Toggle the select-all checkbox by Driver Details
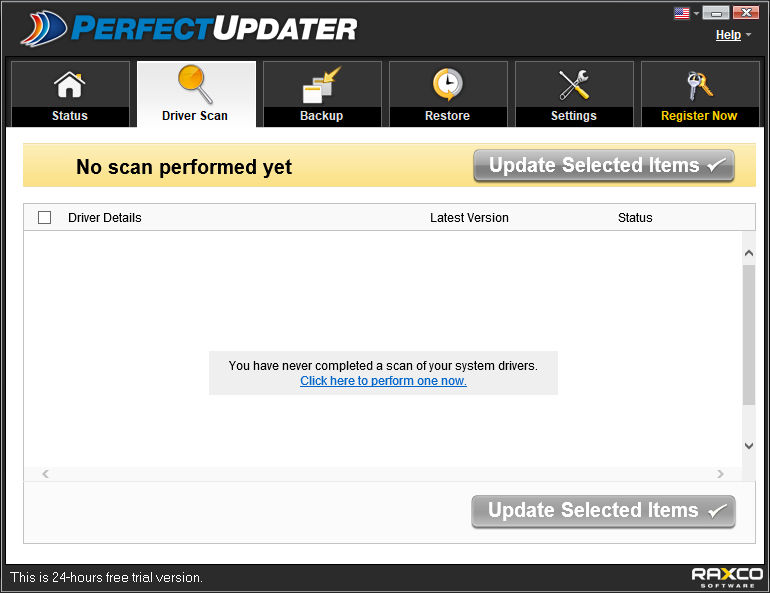This screenshot has height=593, width=770. click(45, 217)
